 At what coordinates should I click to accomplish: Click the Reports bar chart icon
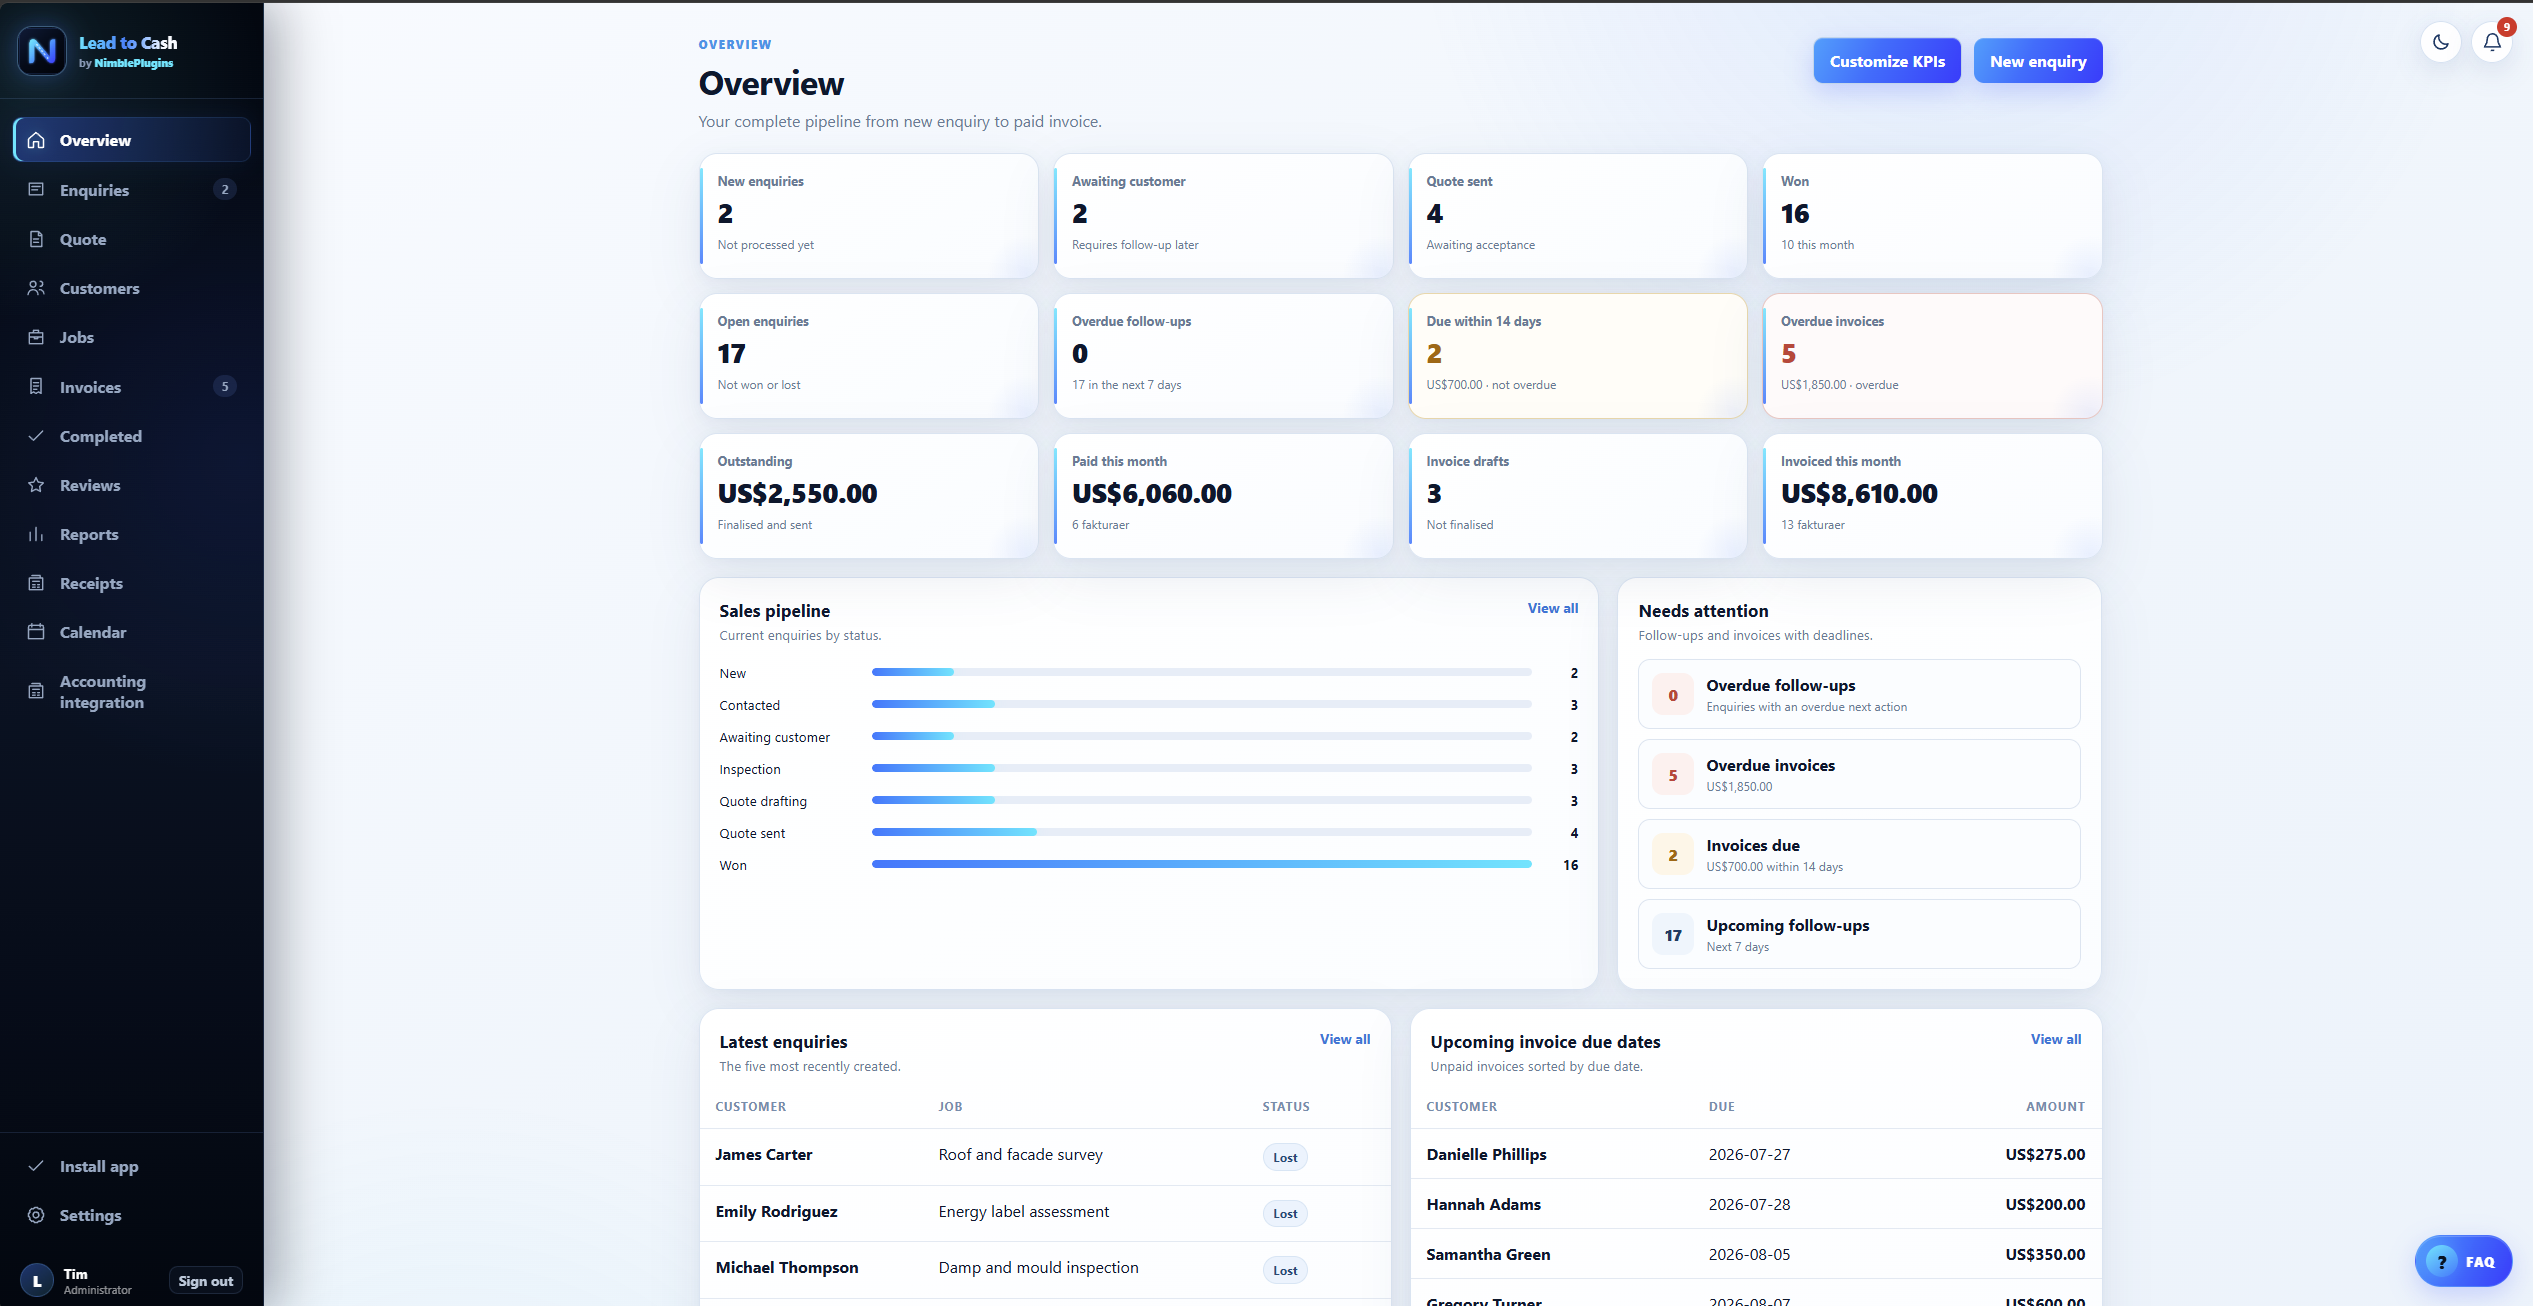36,534
